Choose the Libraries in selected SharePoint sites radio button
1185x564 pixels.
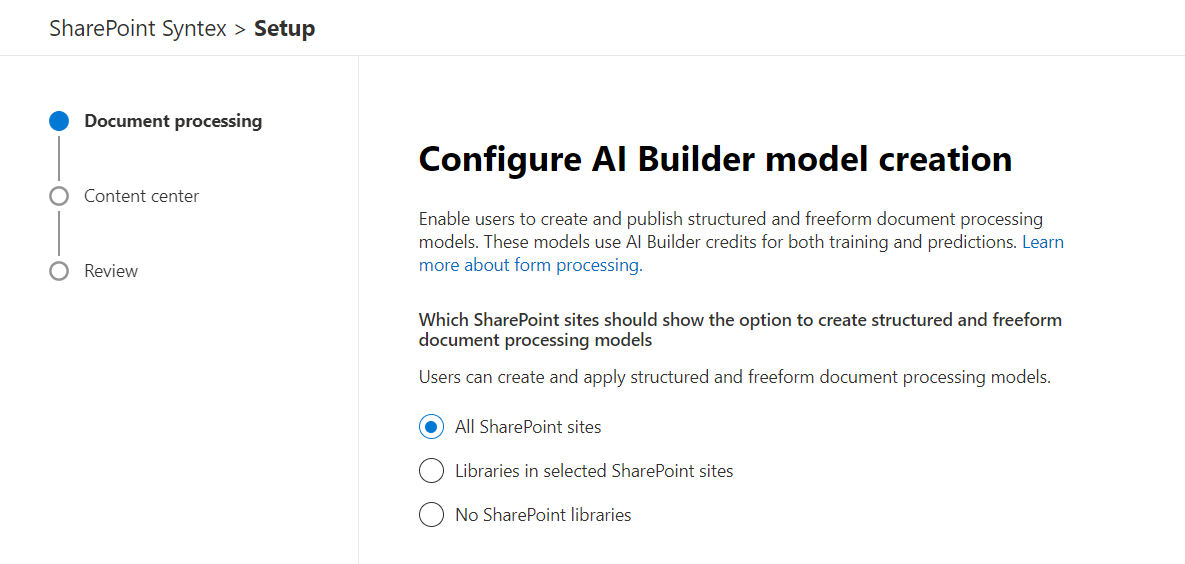click(431, 471)
